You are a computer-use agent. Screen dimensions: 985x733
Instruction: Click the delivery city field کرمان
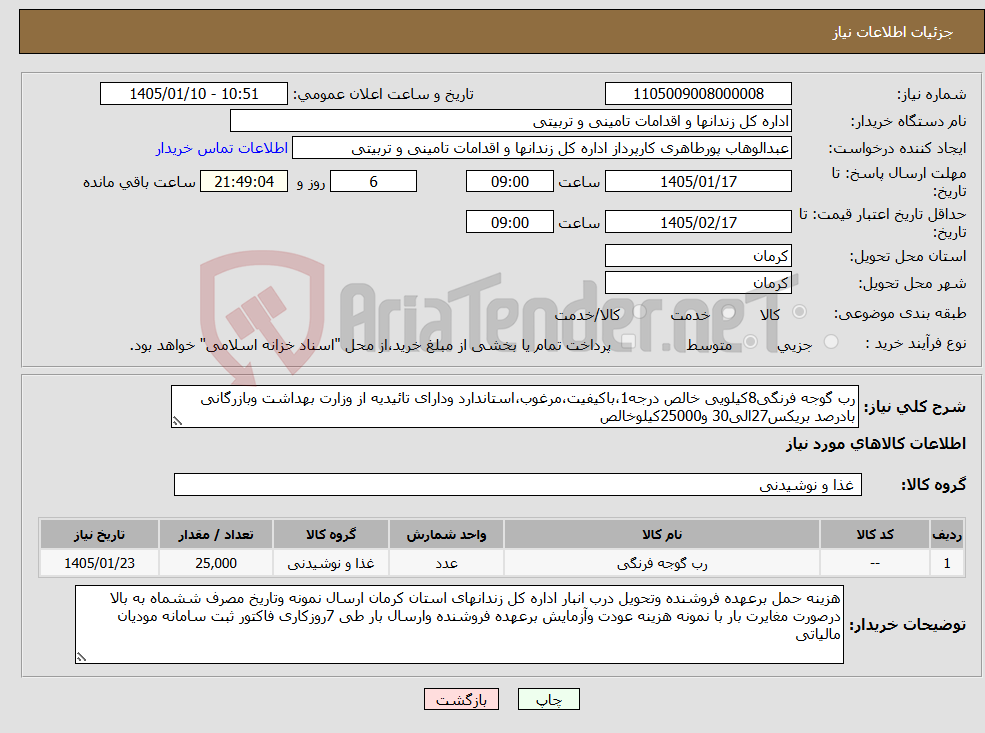click(698, 283)
